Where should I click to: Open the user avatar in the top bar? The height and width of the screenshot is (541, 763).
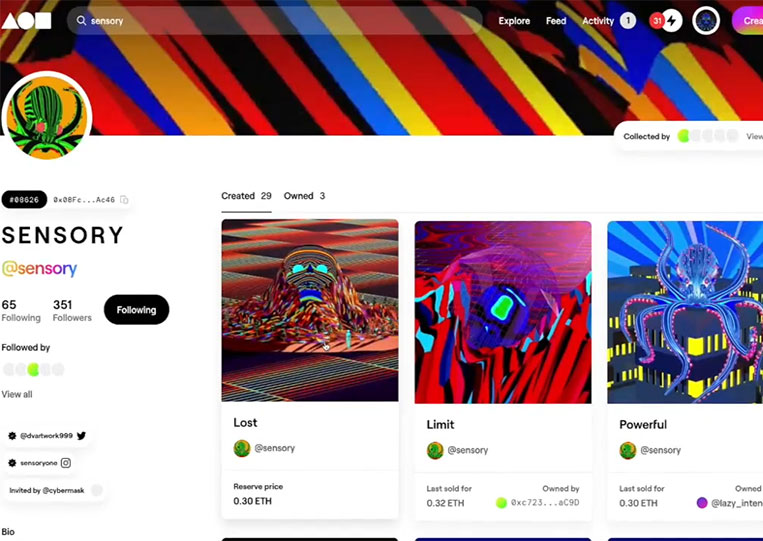[x=706, y=21]
